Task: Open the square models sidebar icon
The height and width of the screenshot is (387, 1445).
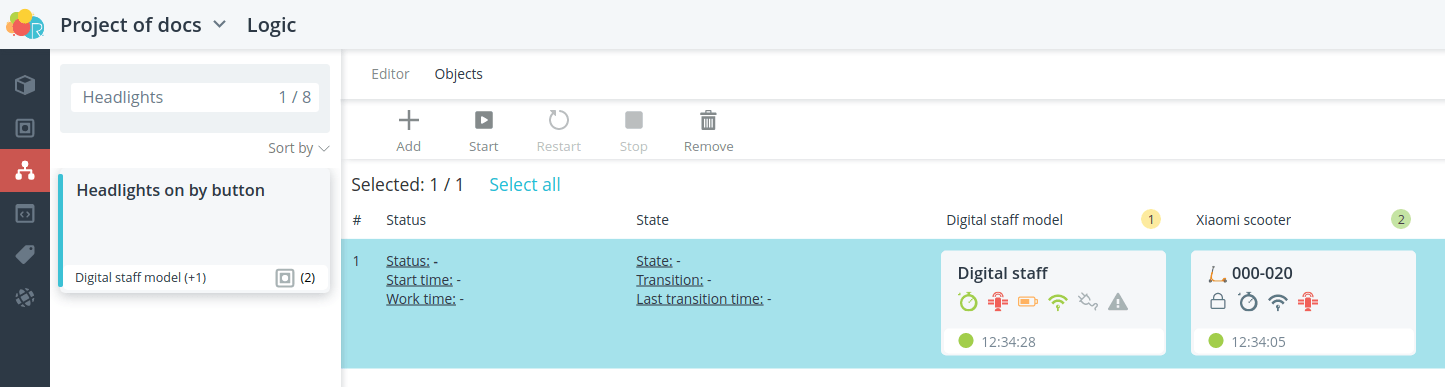Action: 25,128
